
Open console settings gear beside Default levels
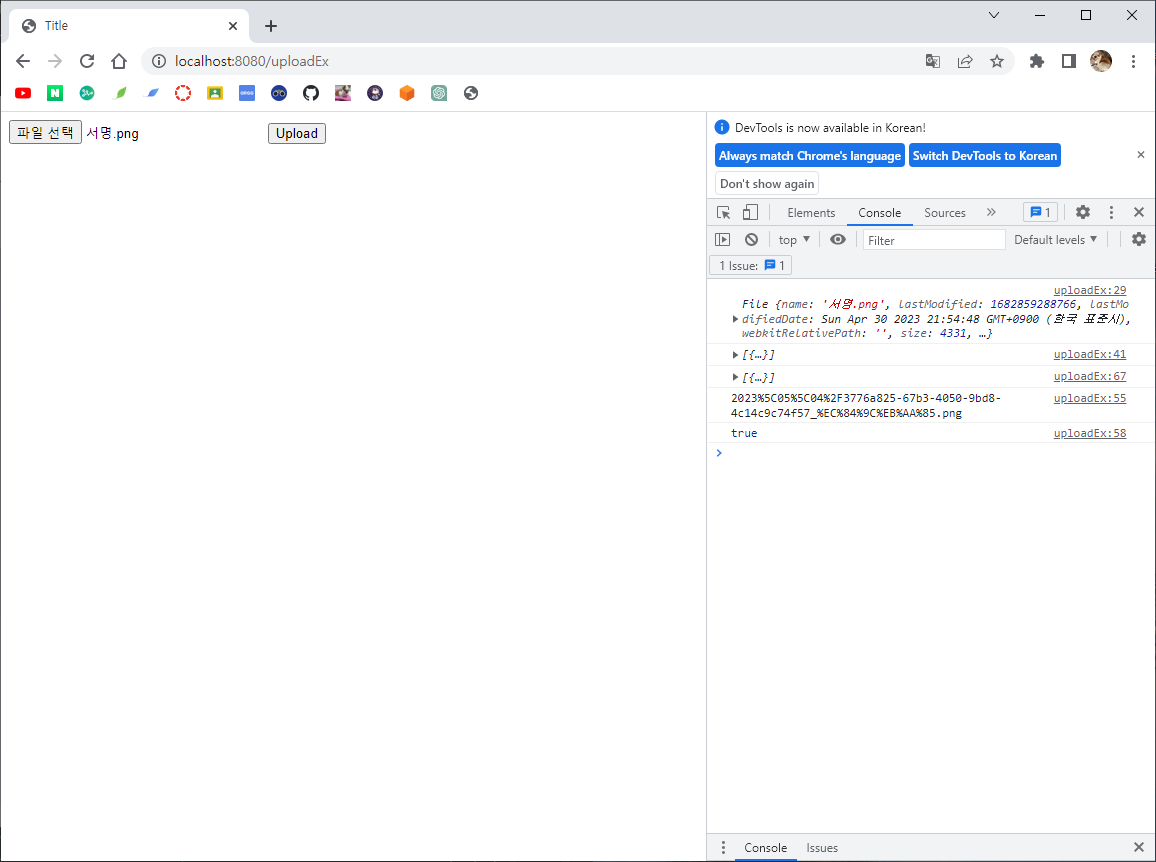[1139, 240]
